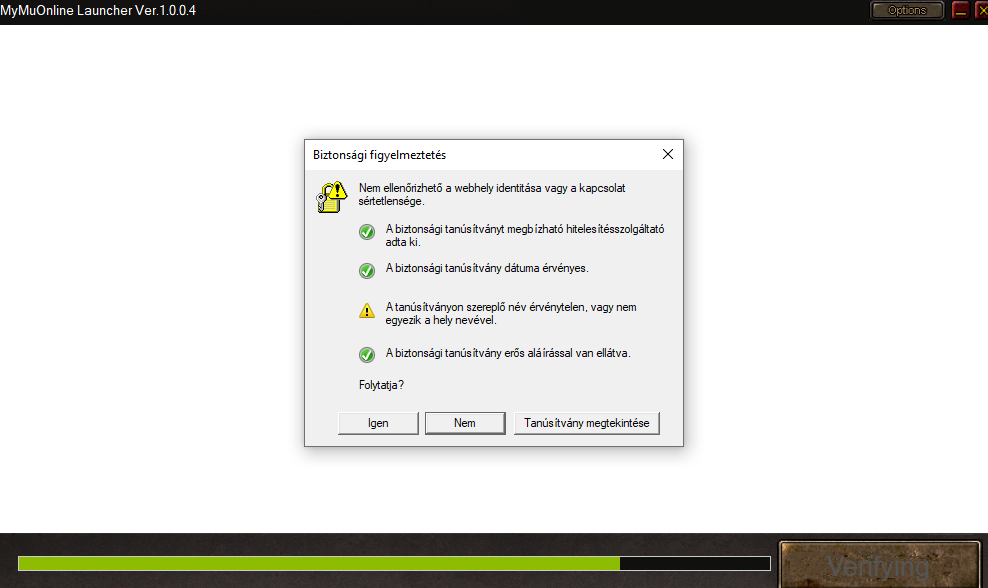Minimize the MyMuOnline launcher window
This screenshot has height=588, width=988.
pos(960,10)
